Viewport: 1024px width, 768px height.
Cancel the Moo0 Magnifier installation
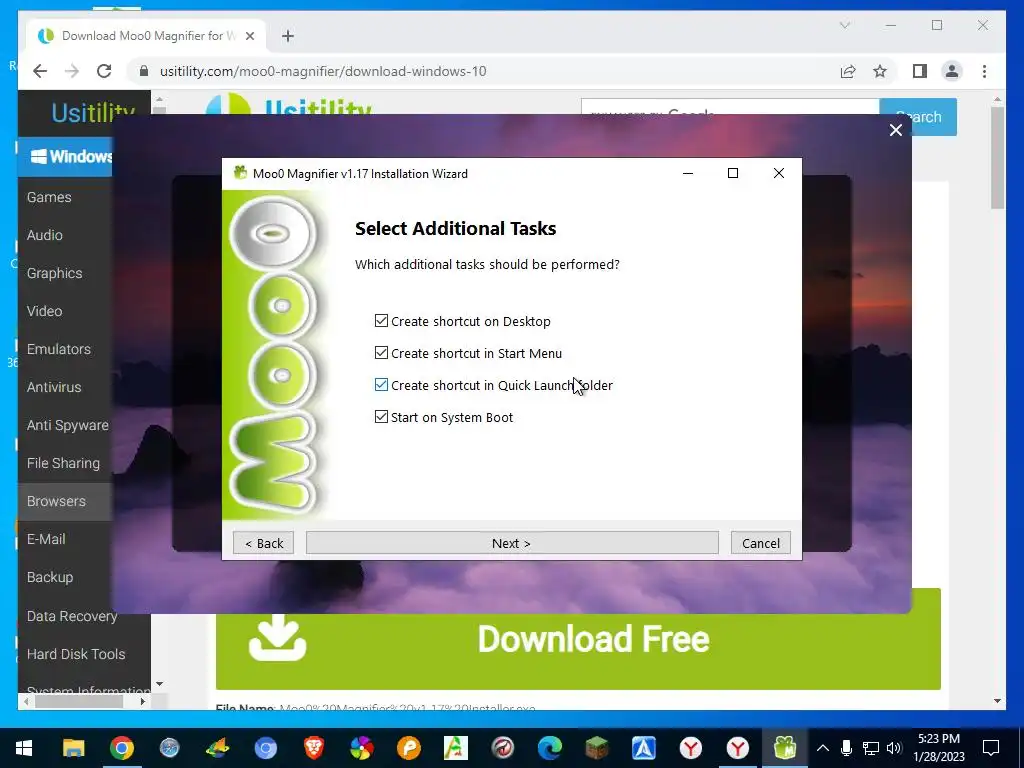coord(761,543)
